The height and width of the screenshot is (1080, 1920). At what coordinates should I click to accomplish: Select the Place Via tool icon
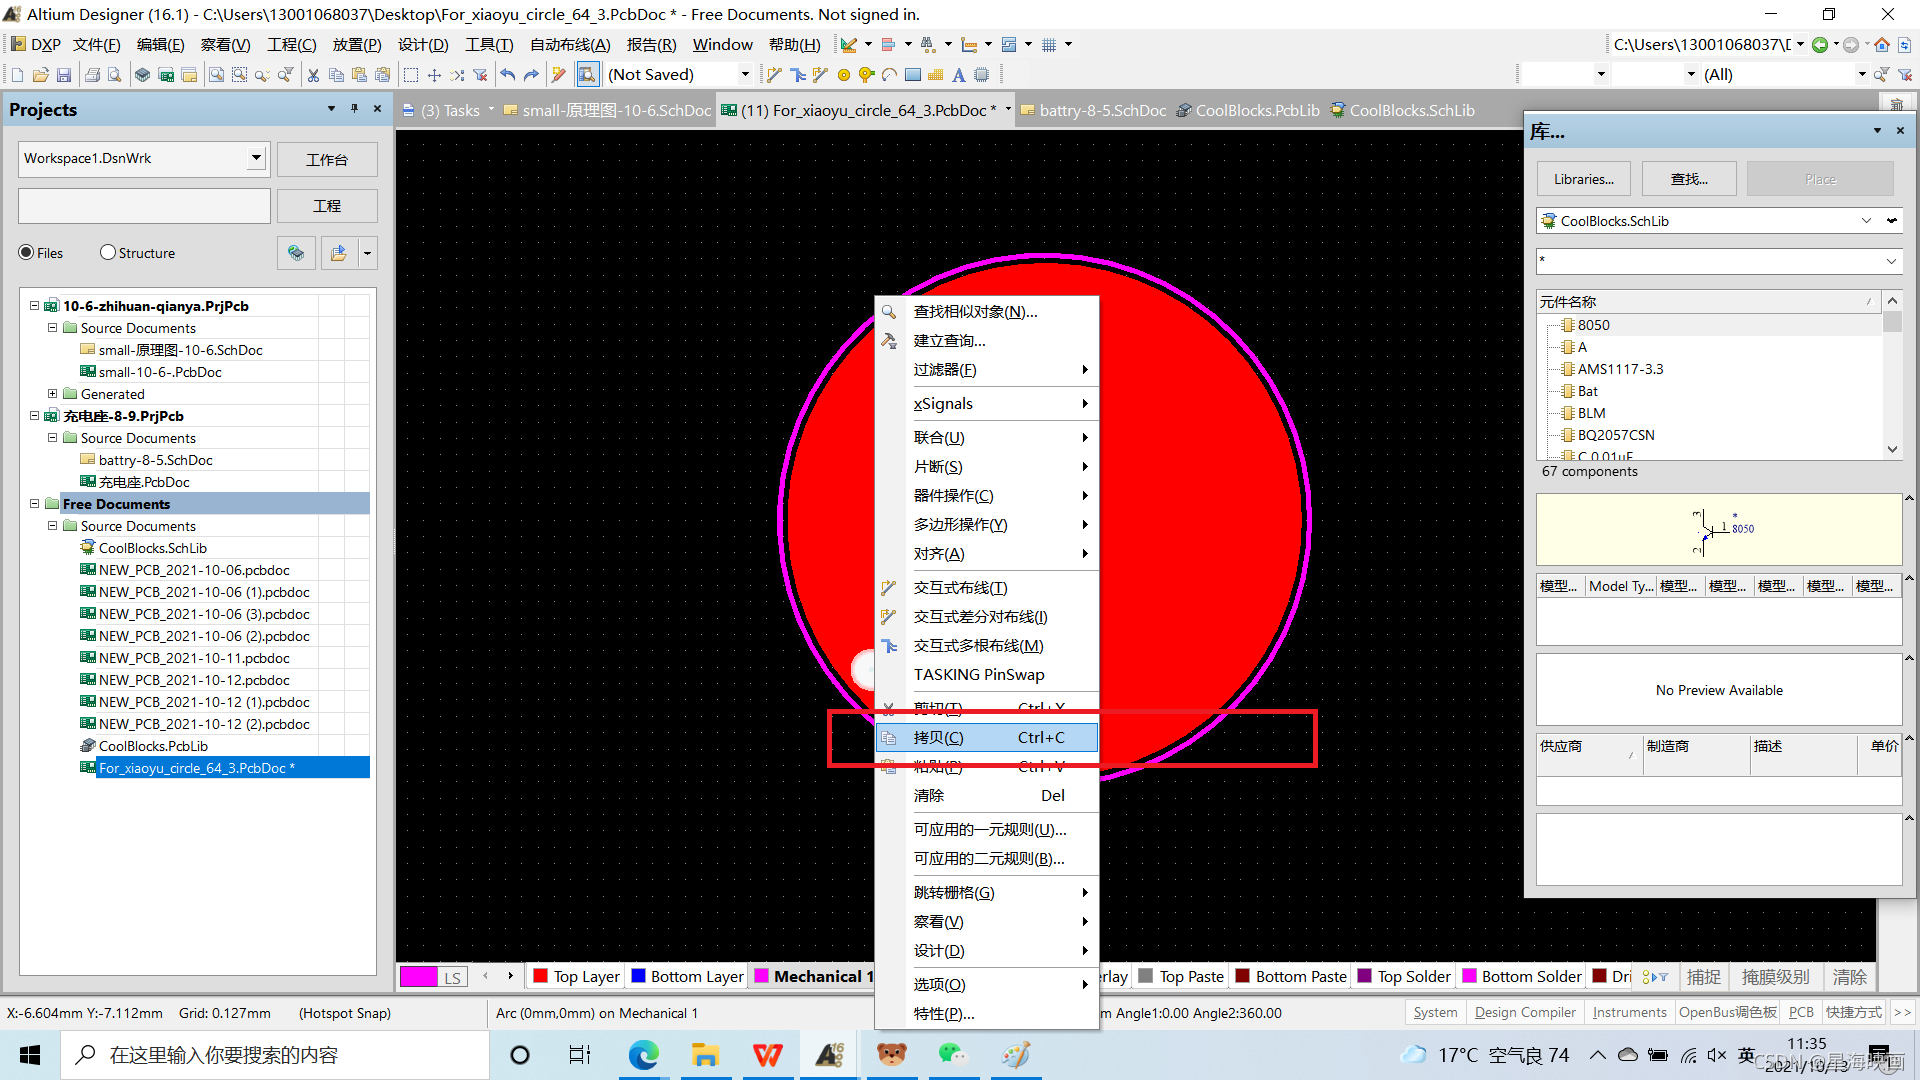pos(866,75)
